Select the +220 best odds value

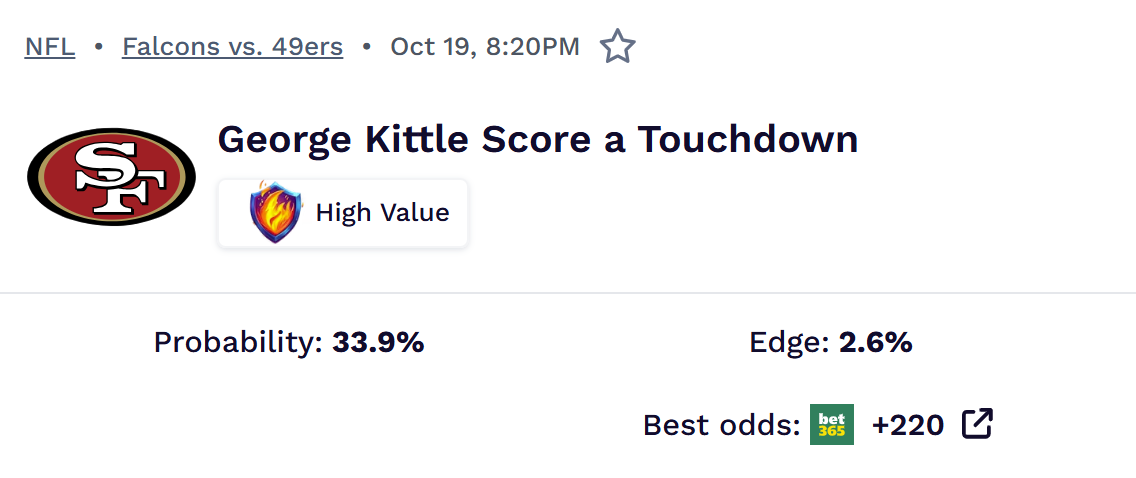click(x=907, y=426)
